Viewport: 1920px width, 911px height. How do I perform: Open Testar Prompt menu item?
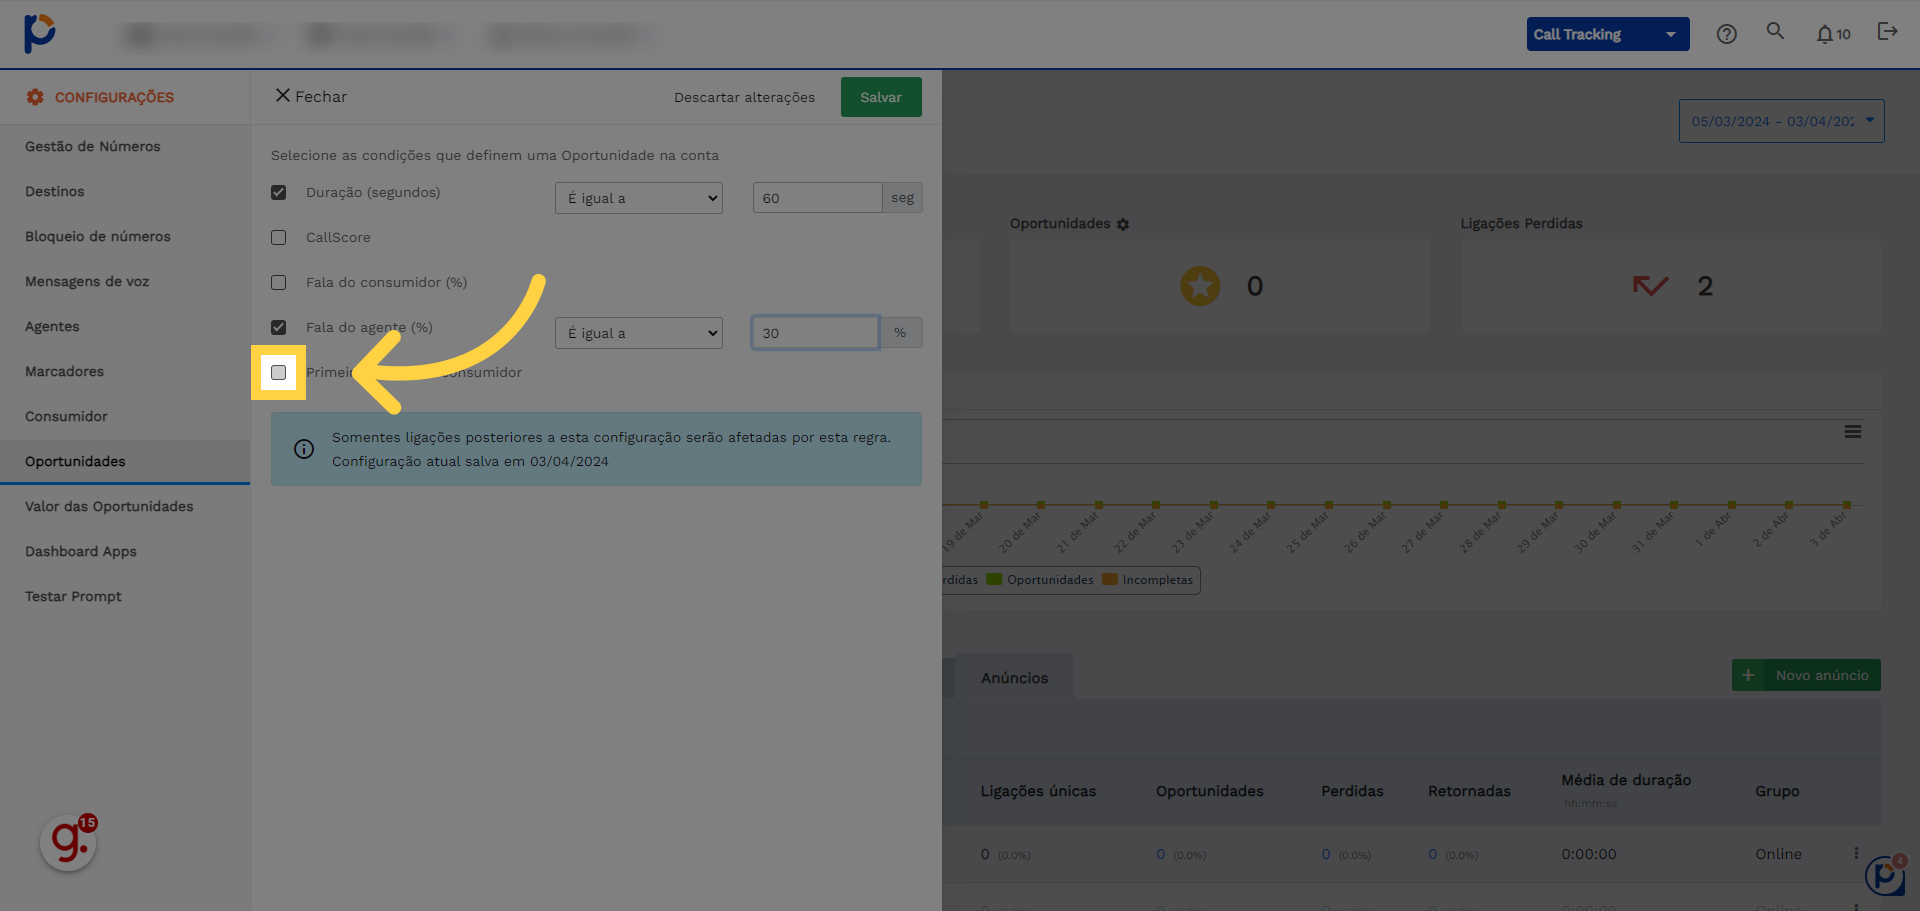(x=125, y=596)
